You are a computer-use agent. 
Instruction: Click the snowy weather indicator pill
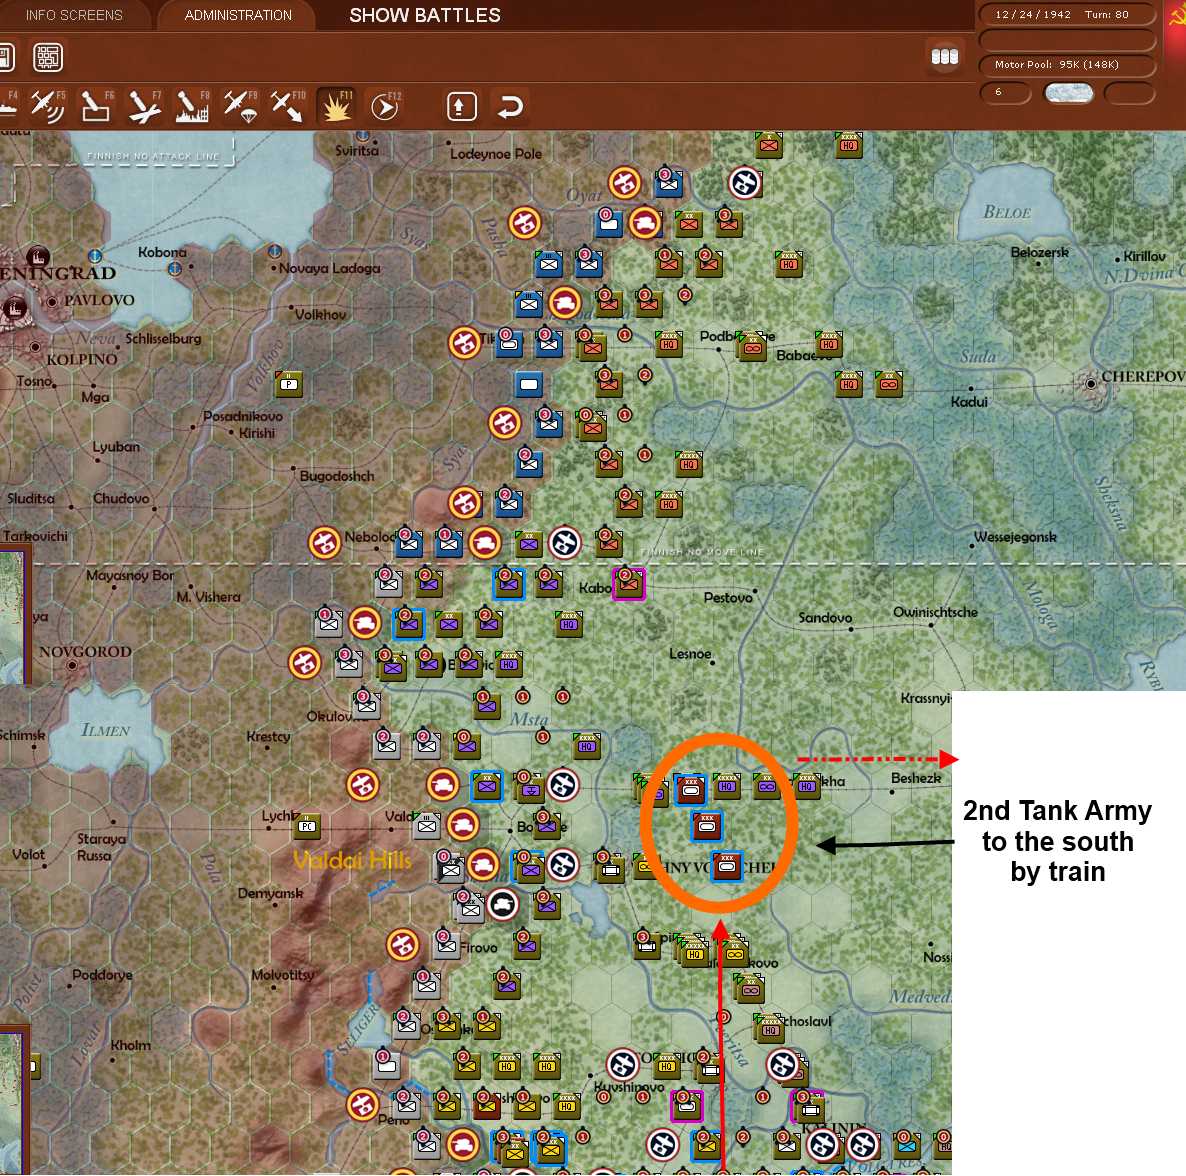point(1068,93)
